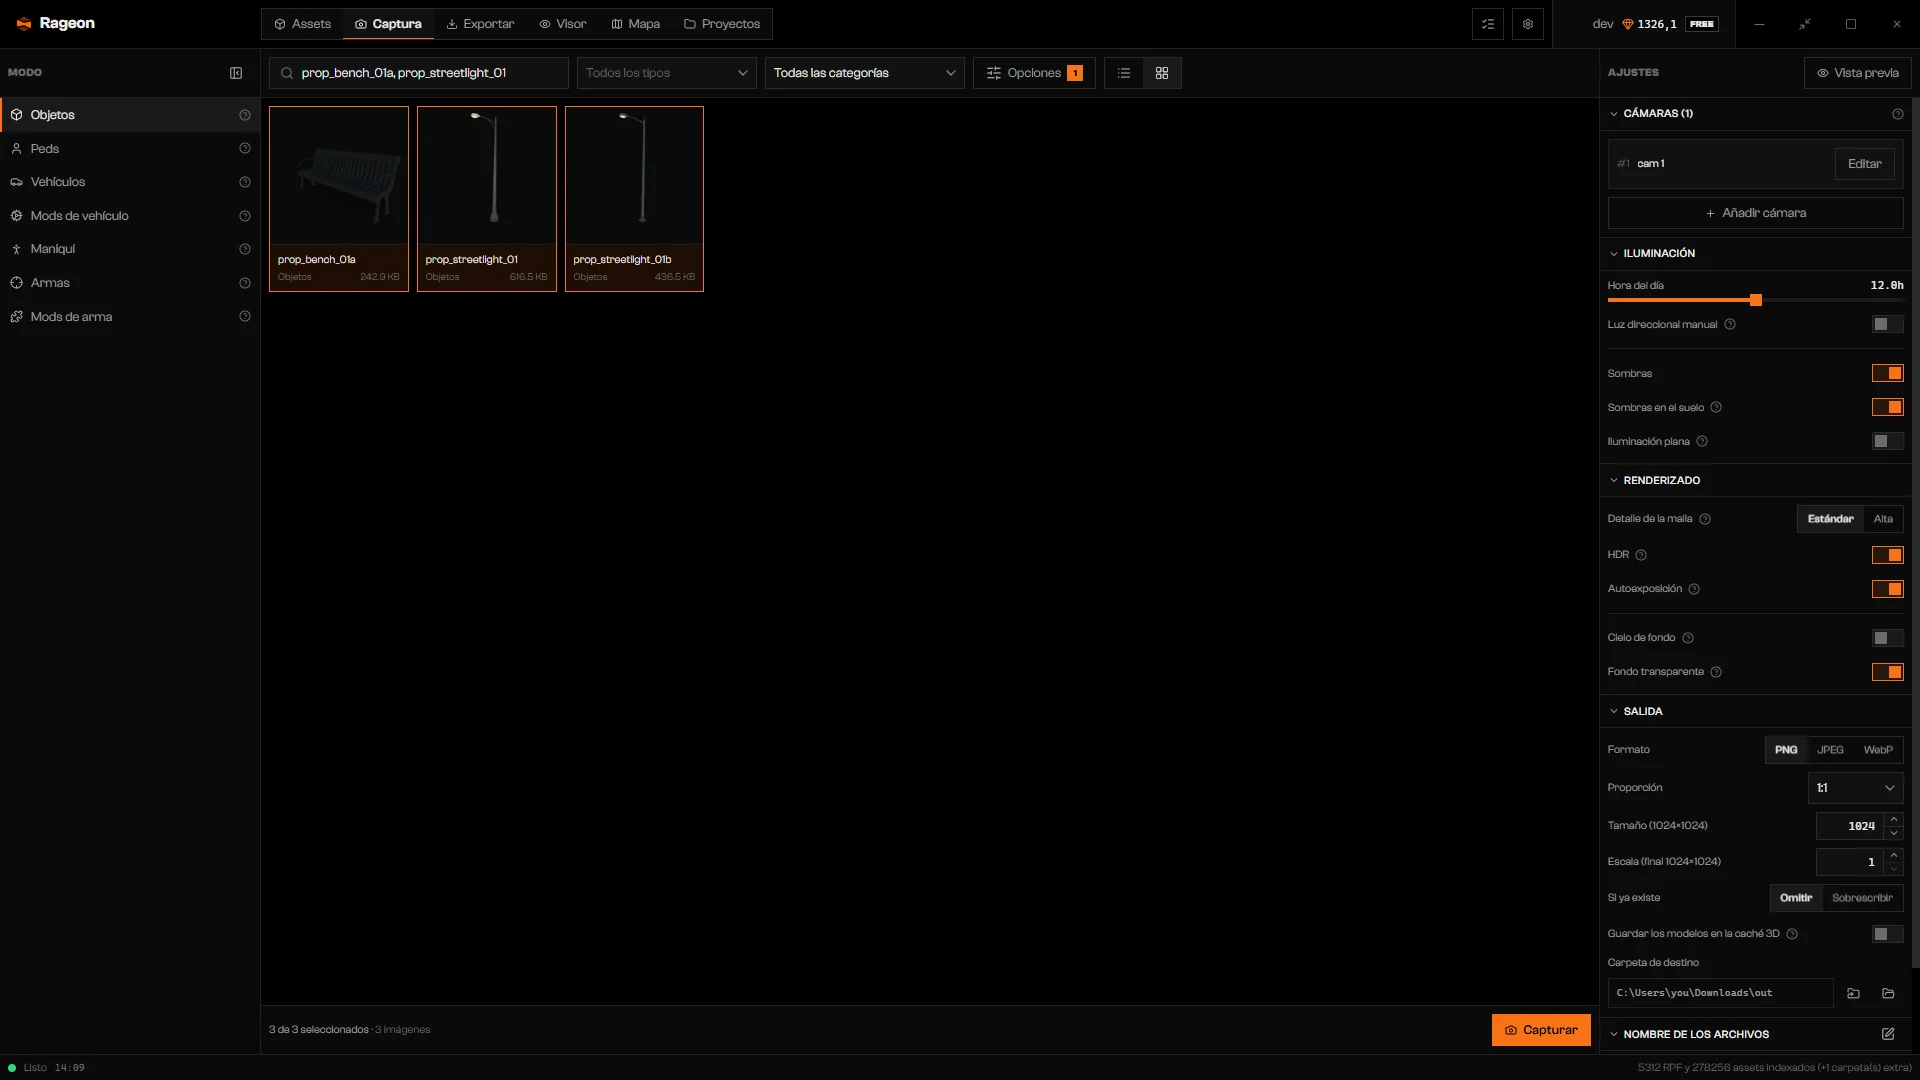Turn off the HDR toggle
1920x1080 pixels.
pyautogui.click(x=1888, y=555)
